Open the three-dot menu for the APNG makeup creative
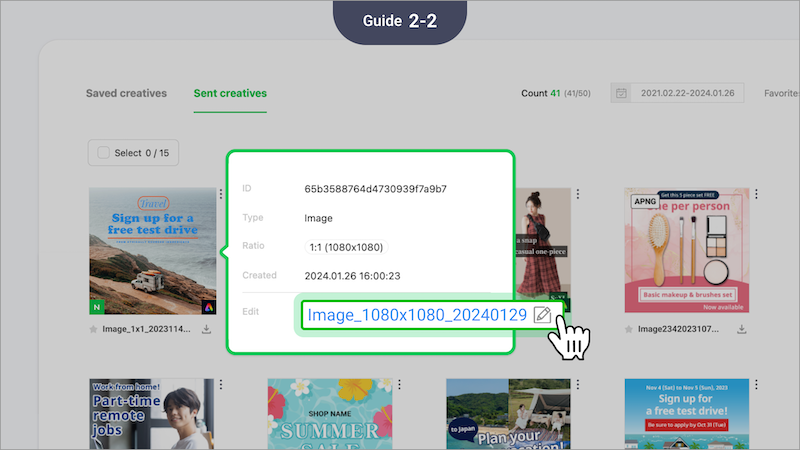This screenshot has width=800, height=450. coord(756,194)
